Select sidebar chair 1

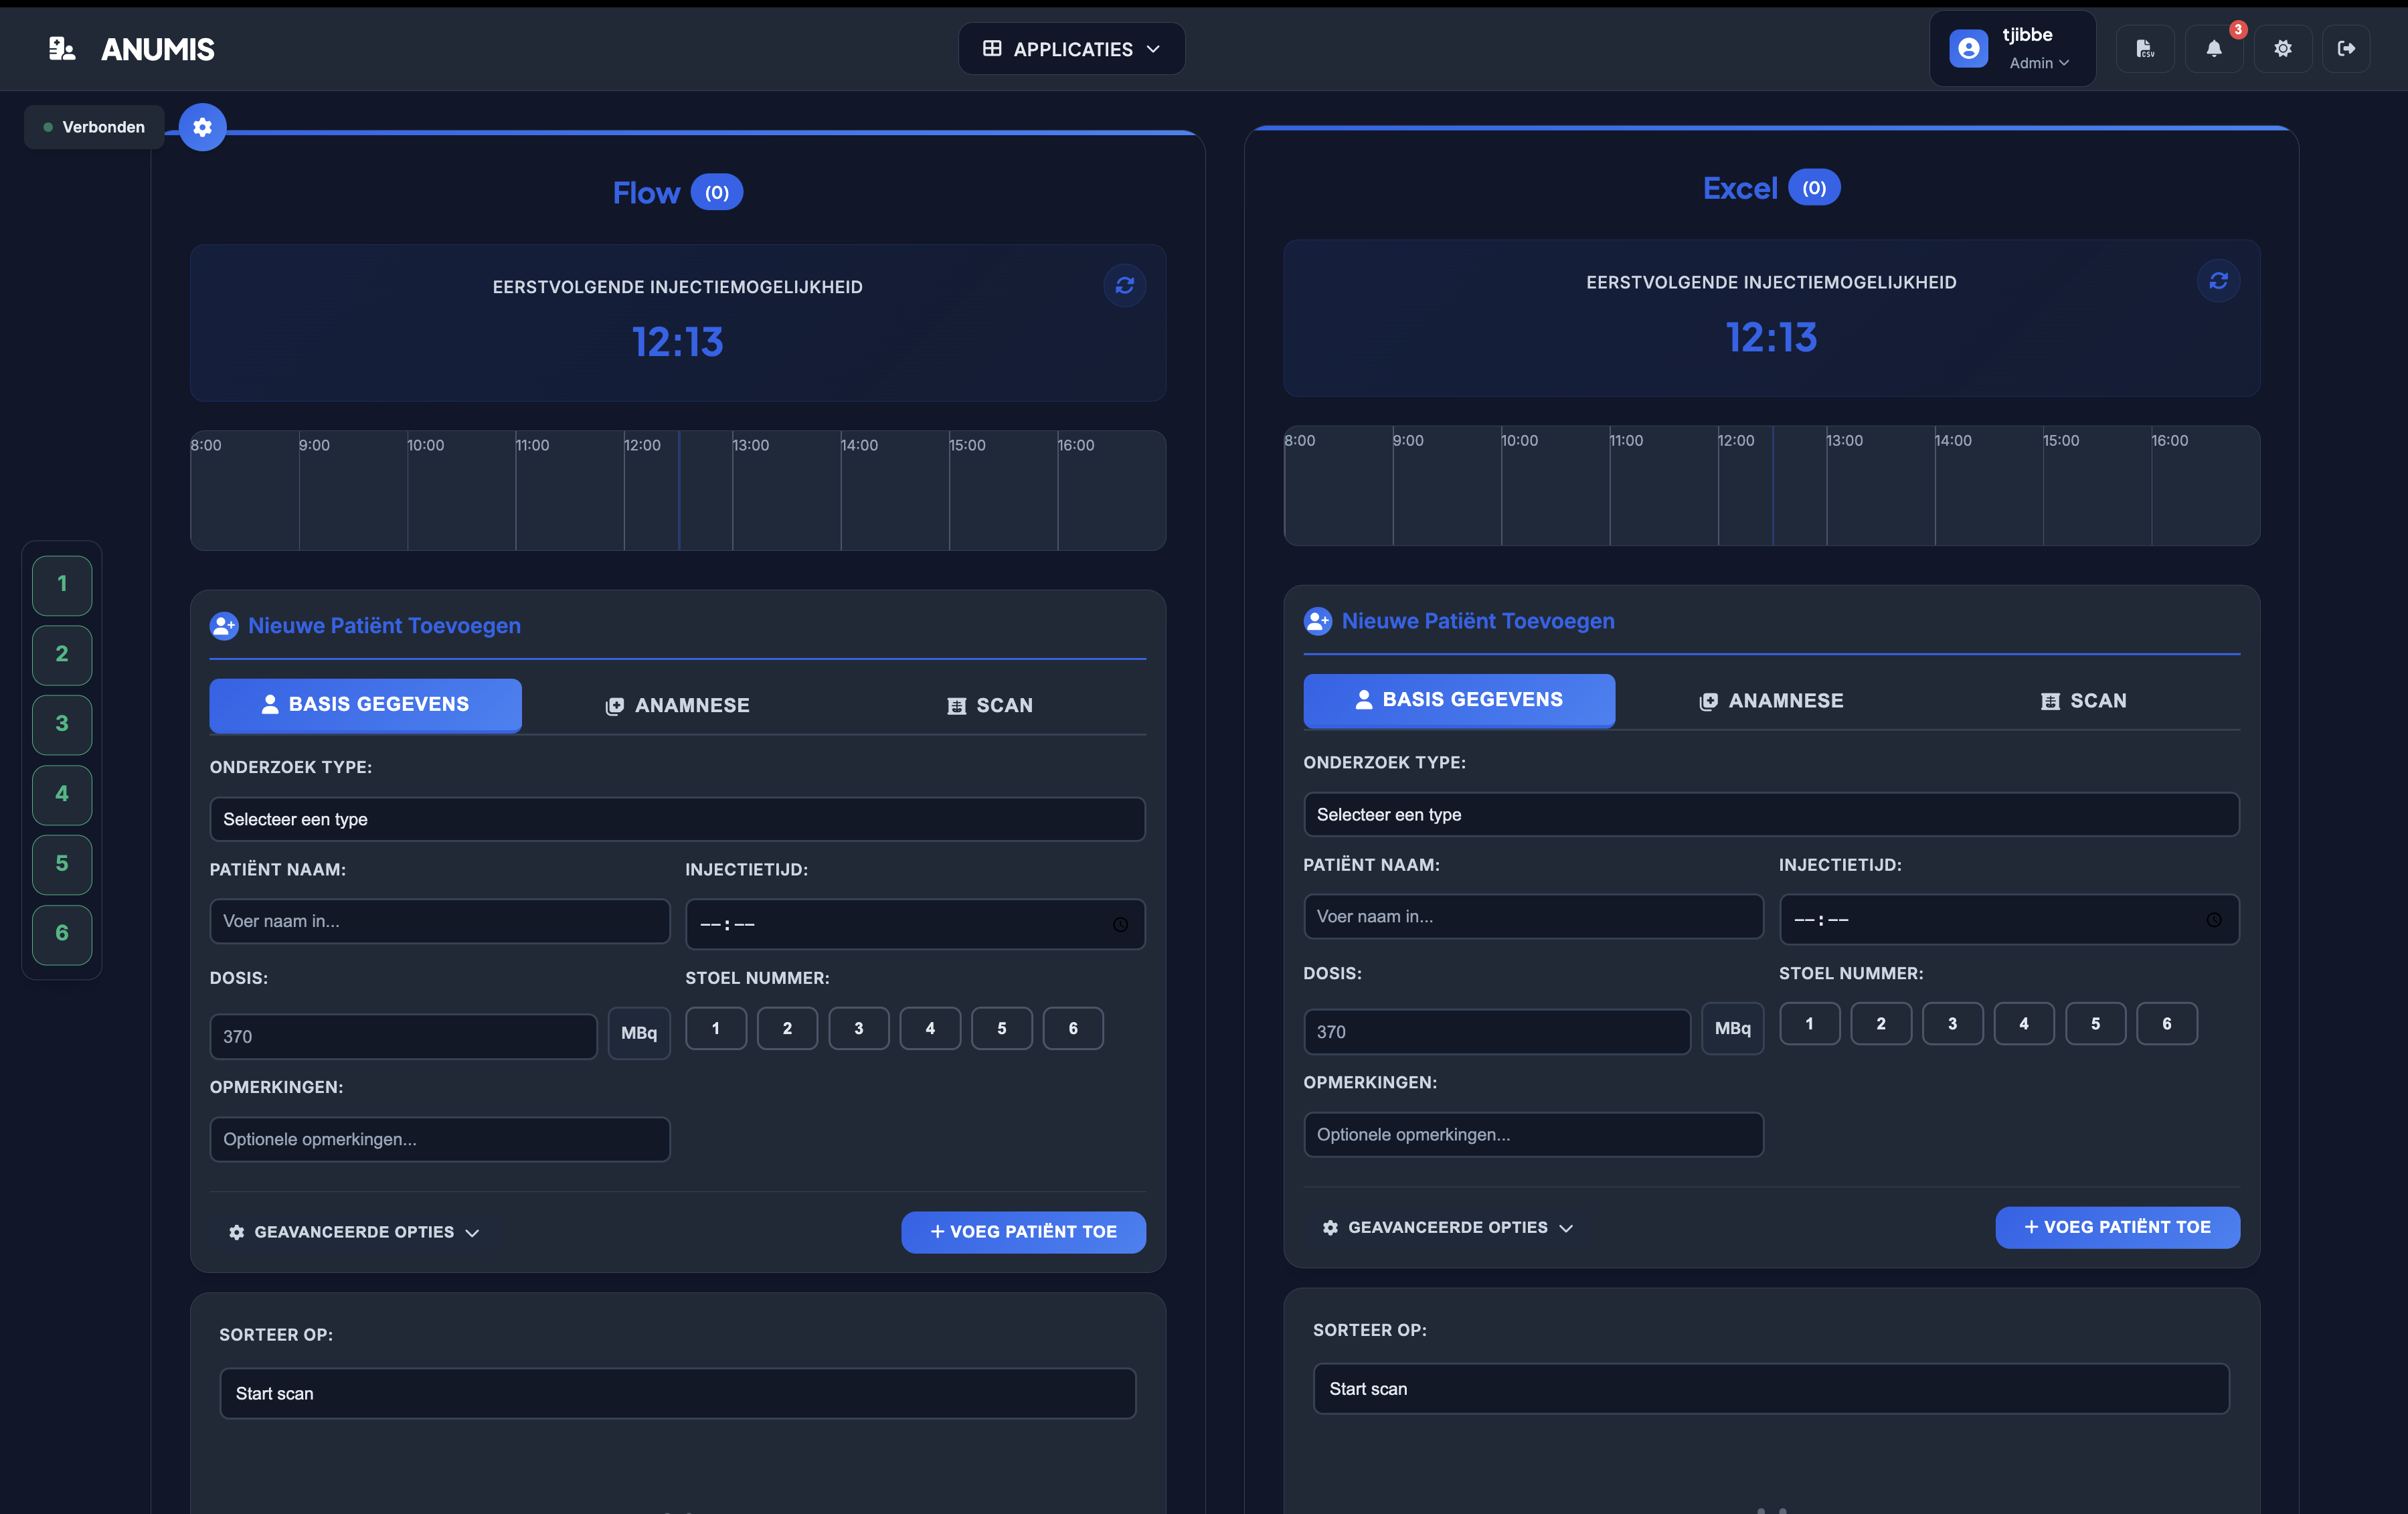[x=62, y=585]
